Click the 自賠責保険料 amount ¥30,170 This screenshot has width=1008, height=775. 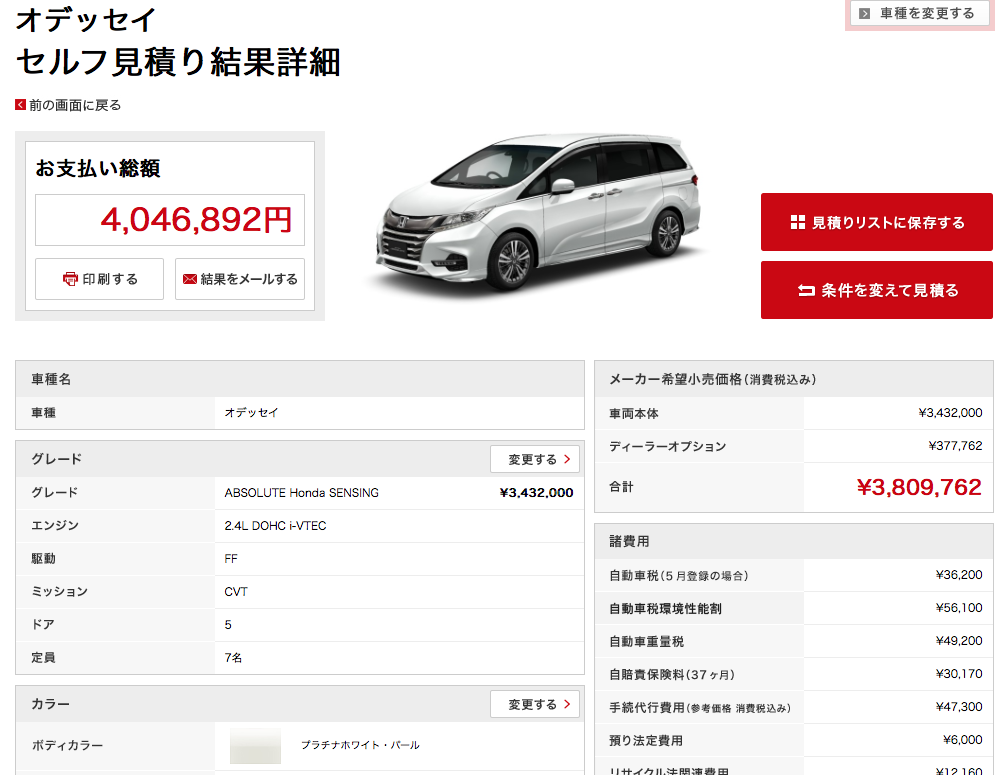tap(959, 673)
